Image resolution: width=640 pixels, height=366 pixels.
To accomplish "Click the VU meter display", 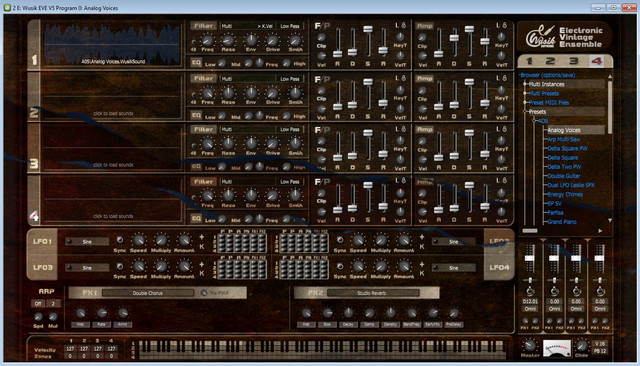I will point(557,348).
